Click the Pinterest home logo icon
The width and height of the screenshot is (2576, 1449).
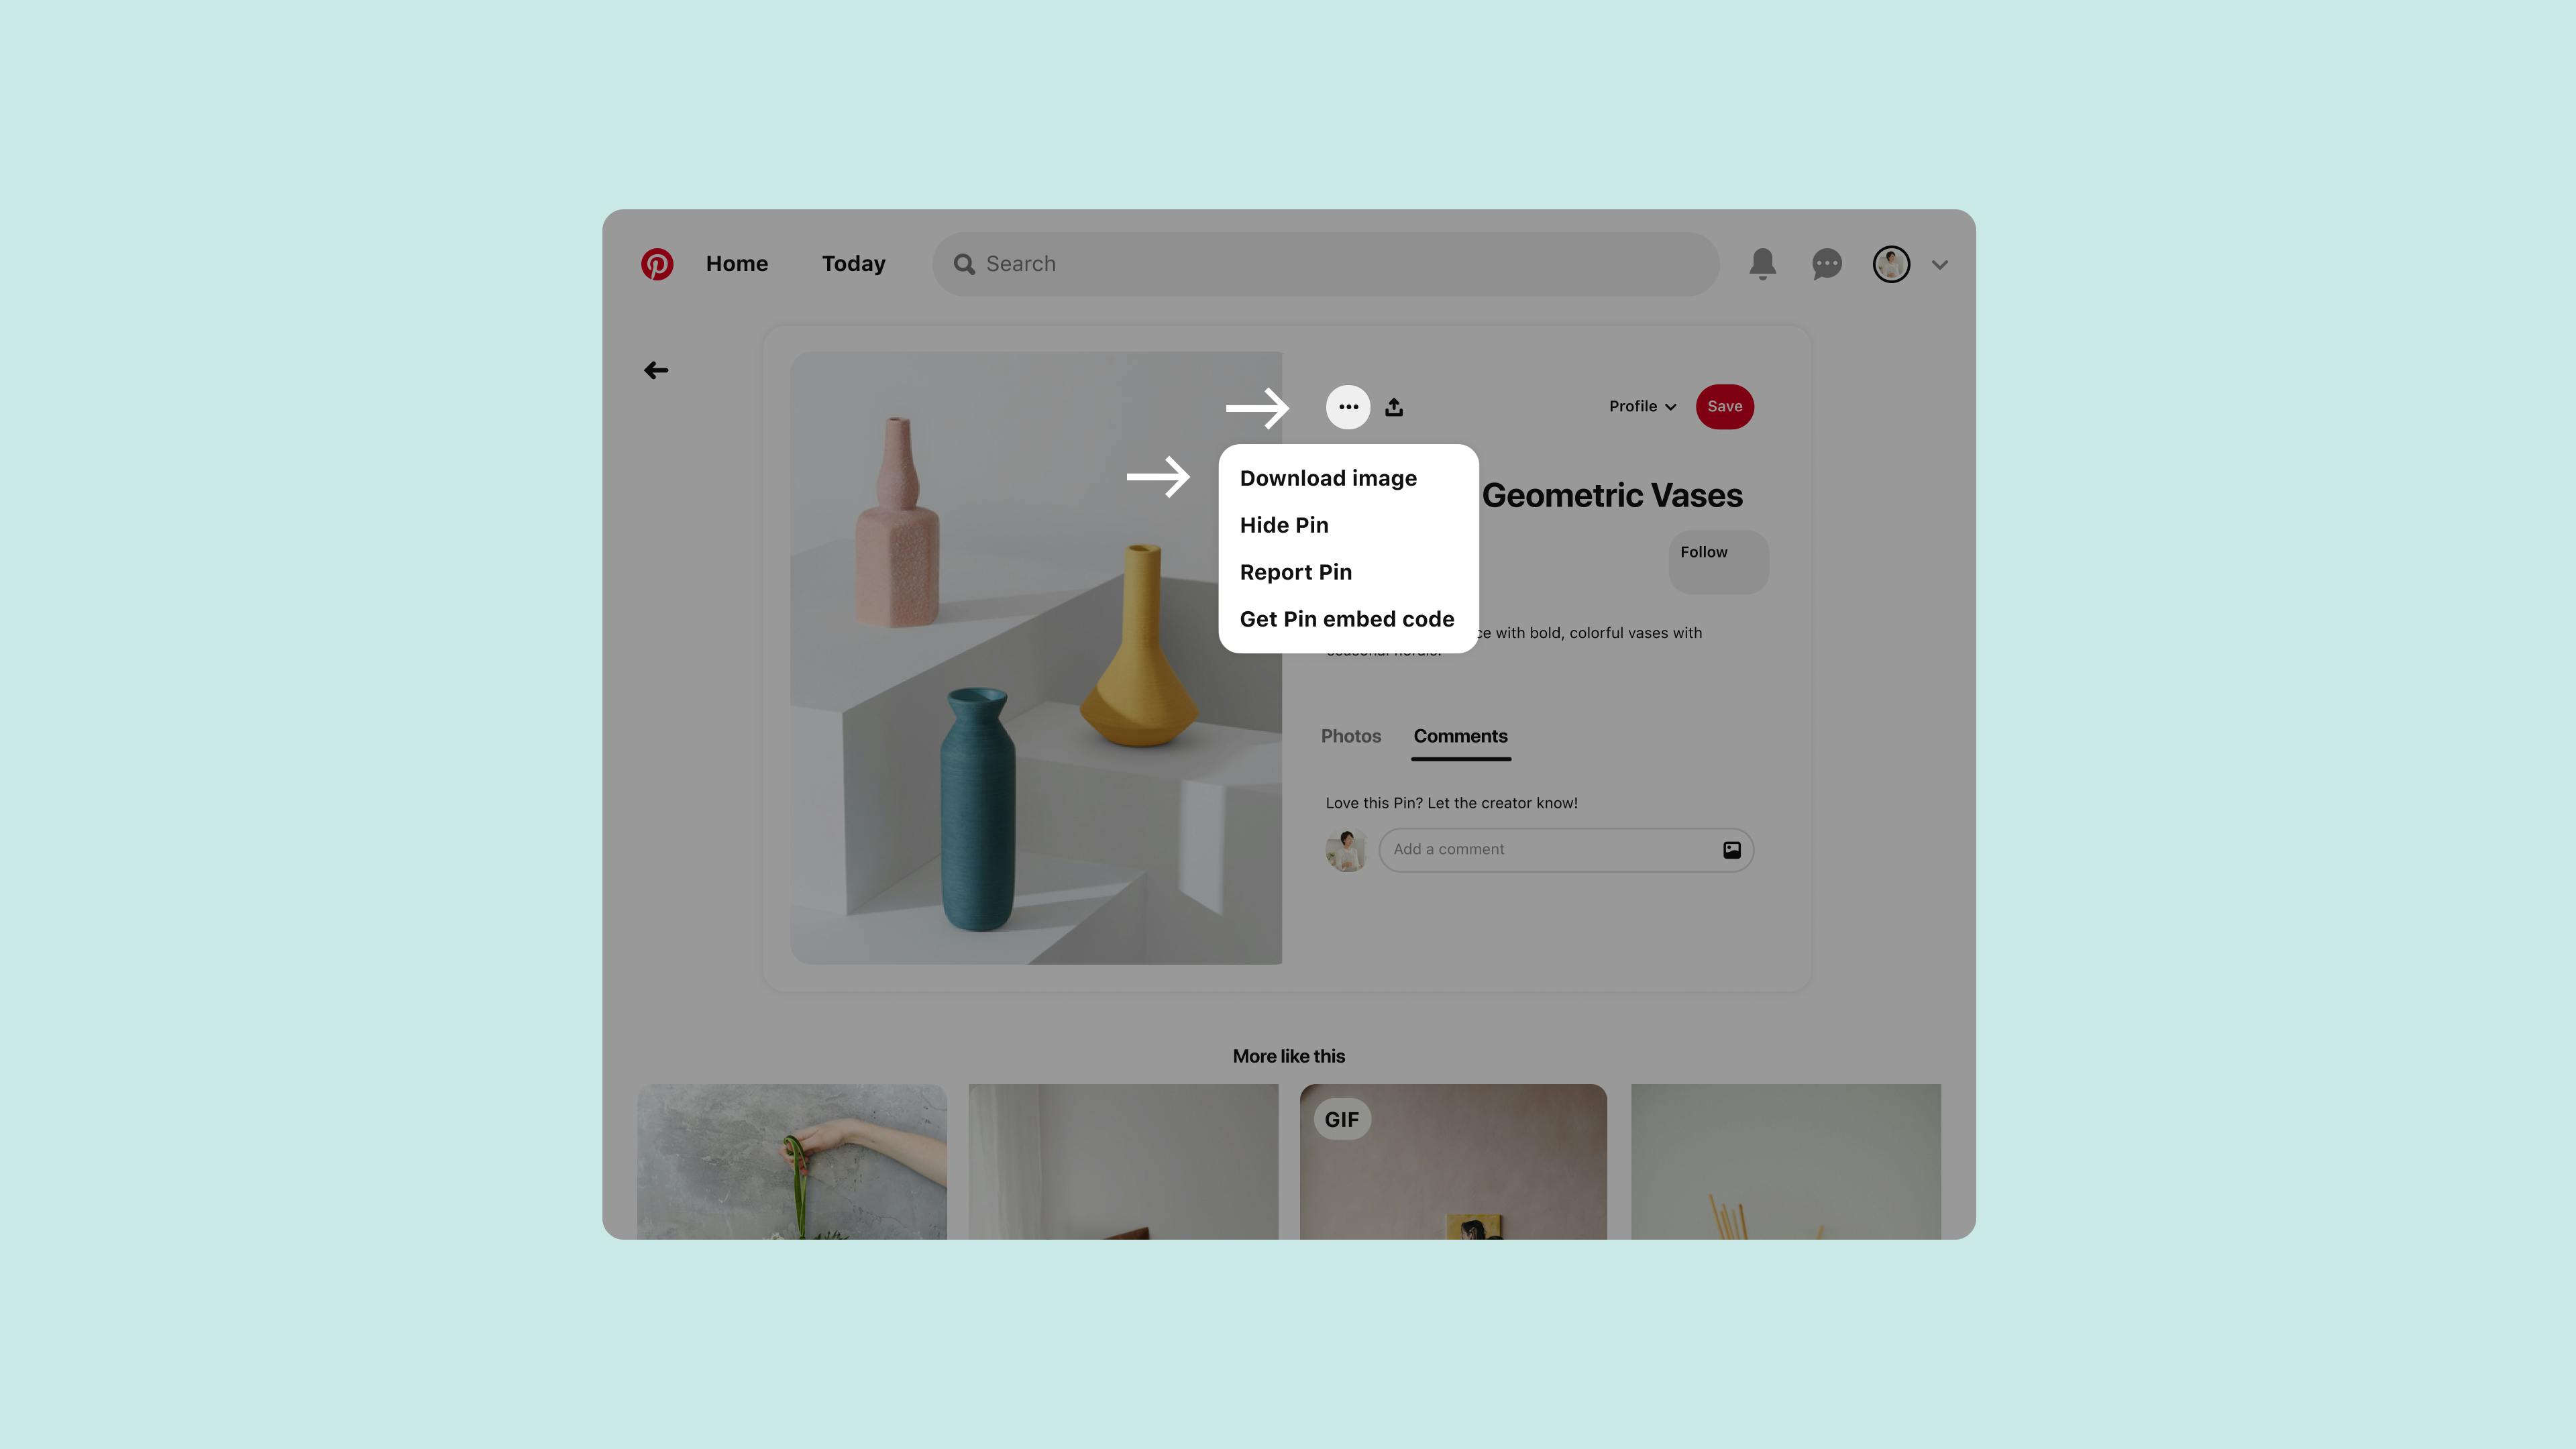(x=655, y=264)
